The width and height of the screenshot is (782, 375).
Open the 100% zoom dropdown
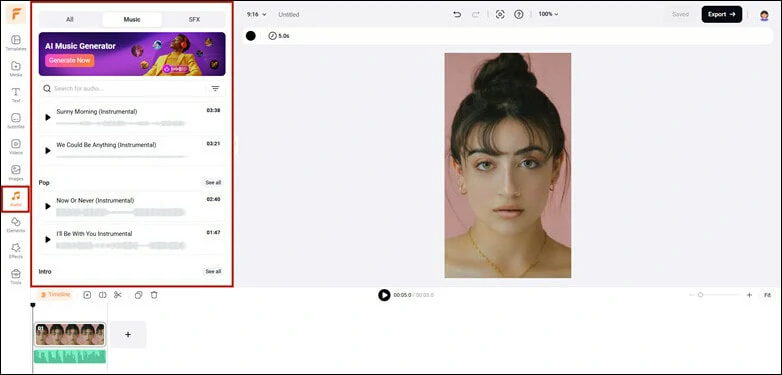(x=548, y=14)
